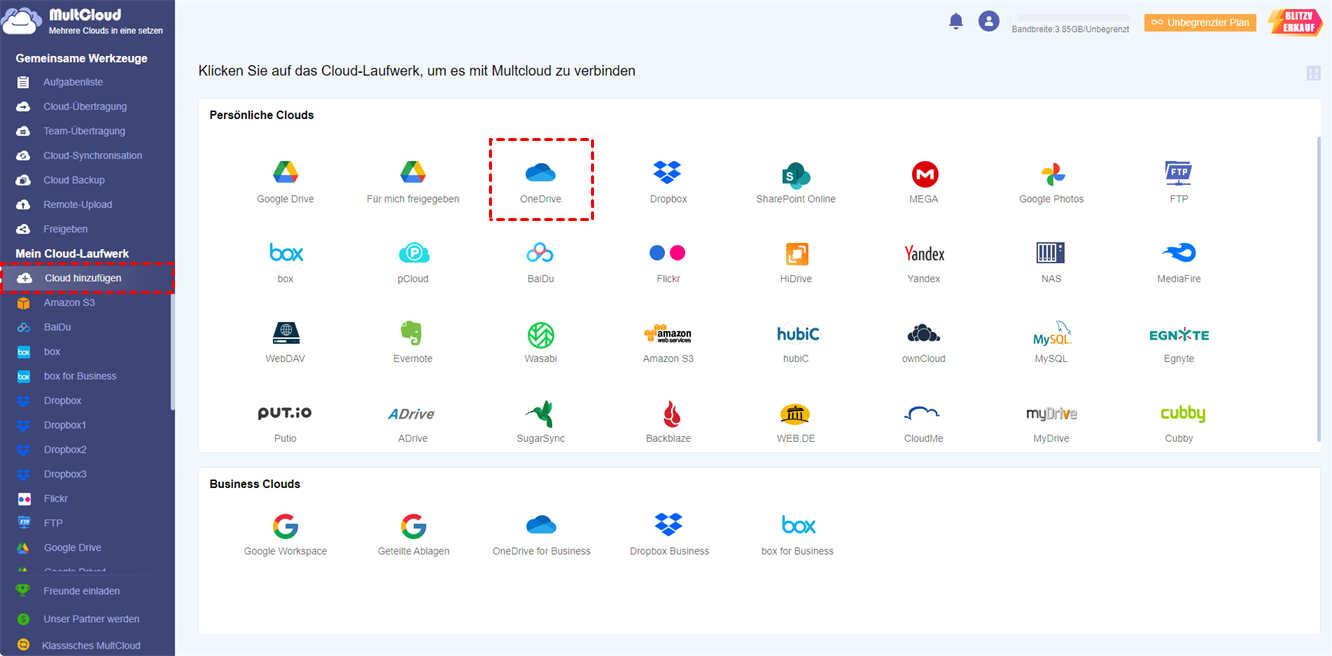Pick the Dropbox Business icon
The height and width of the screenshot is (656, 1332).
[669, 525]
